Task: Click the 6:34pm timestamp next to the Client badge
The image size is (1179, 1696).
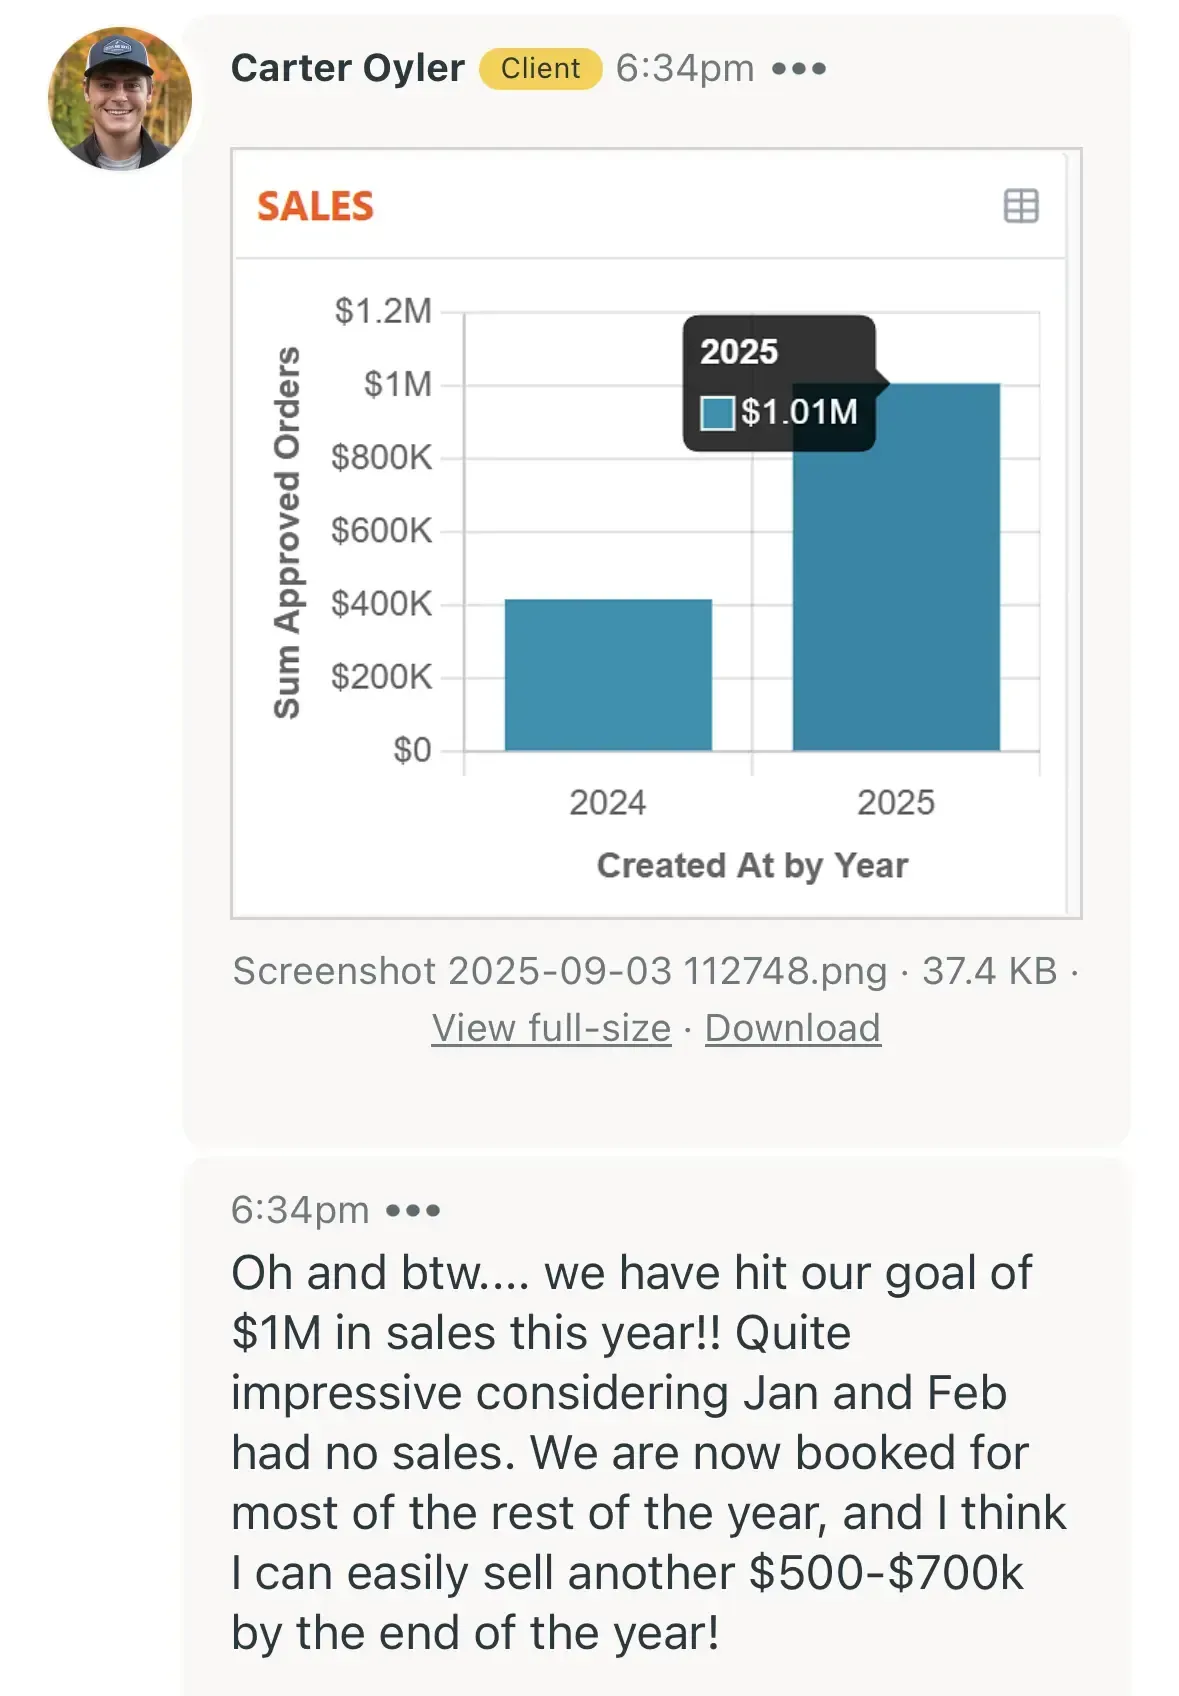Action: tap(685, 68)
